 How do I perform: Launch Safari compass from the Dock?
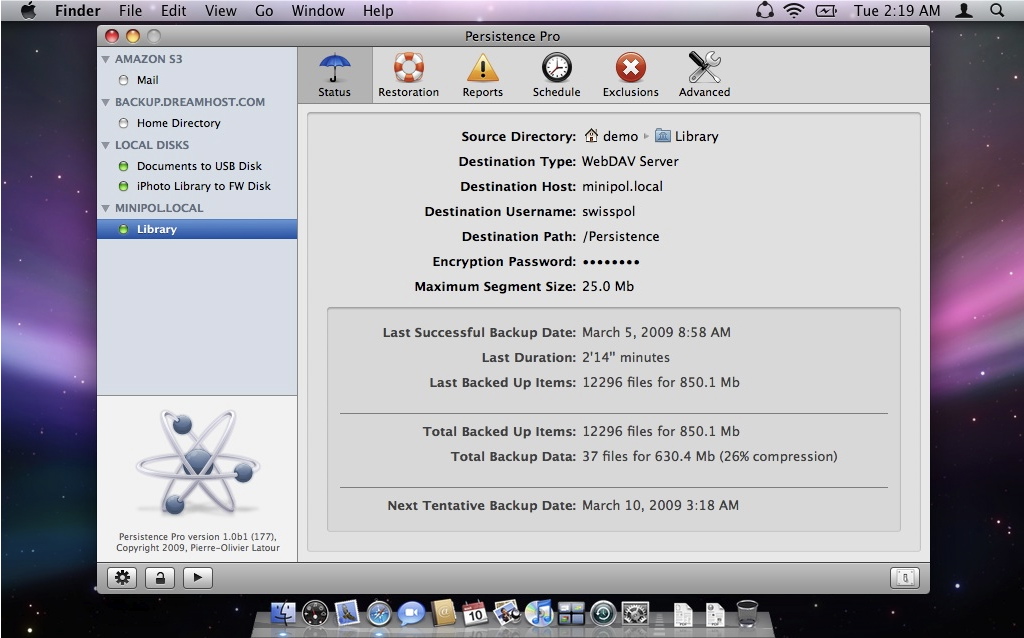379,614
